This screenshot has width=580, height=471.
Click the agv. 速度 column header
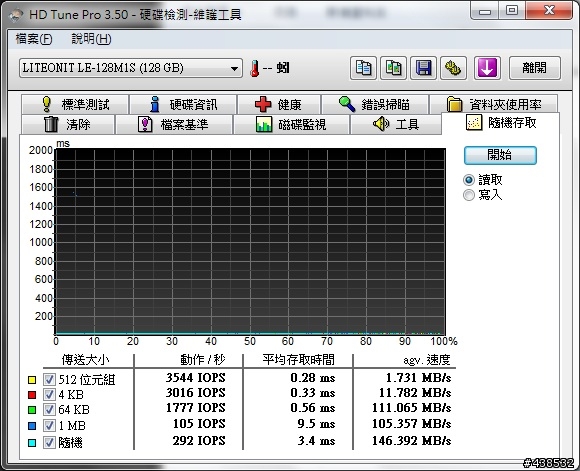pos(426,359)
